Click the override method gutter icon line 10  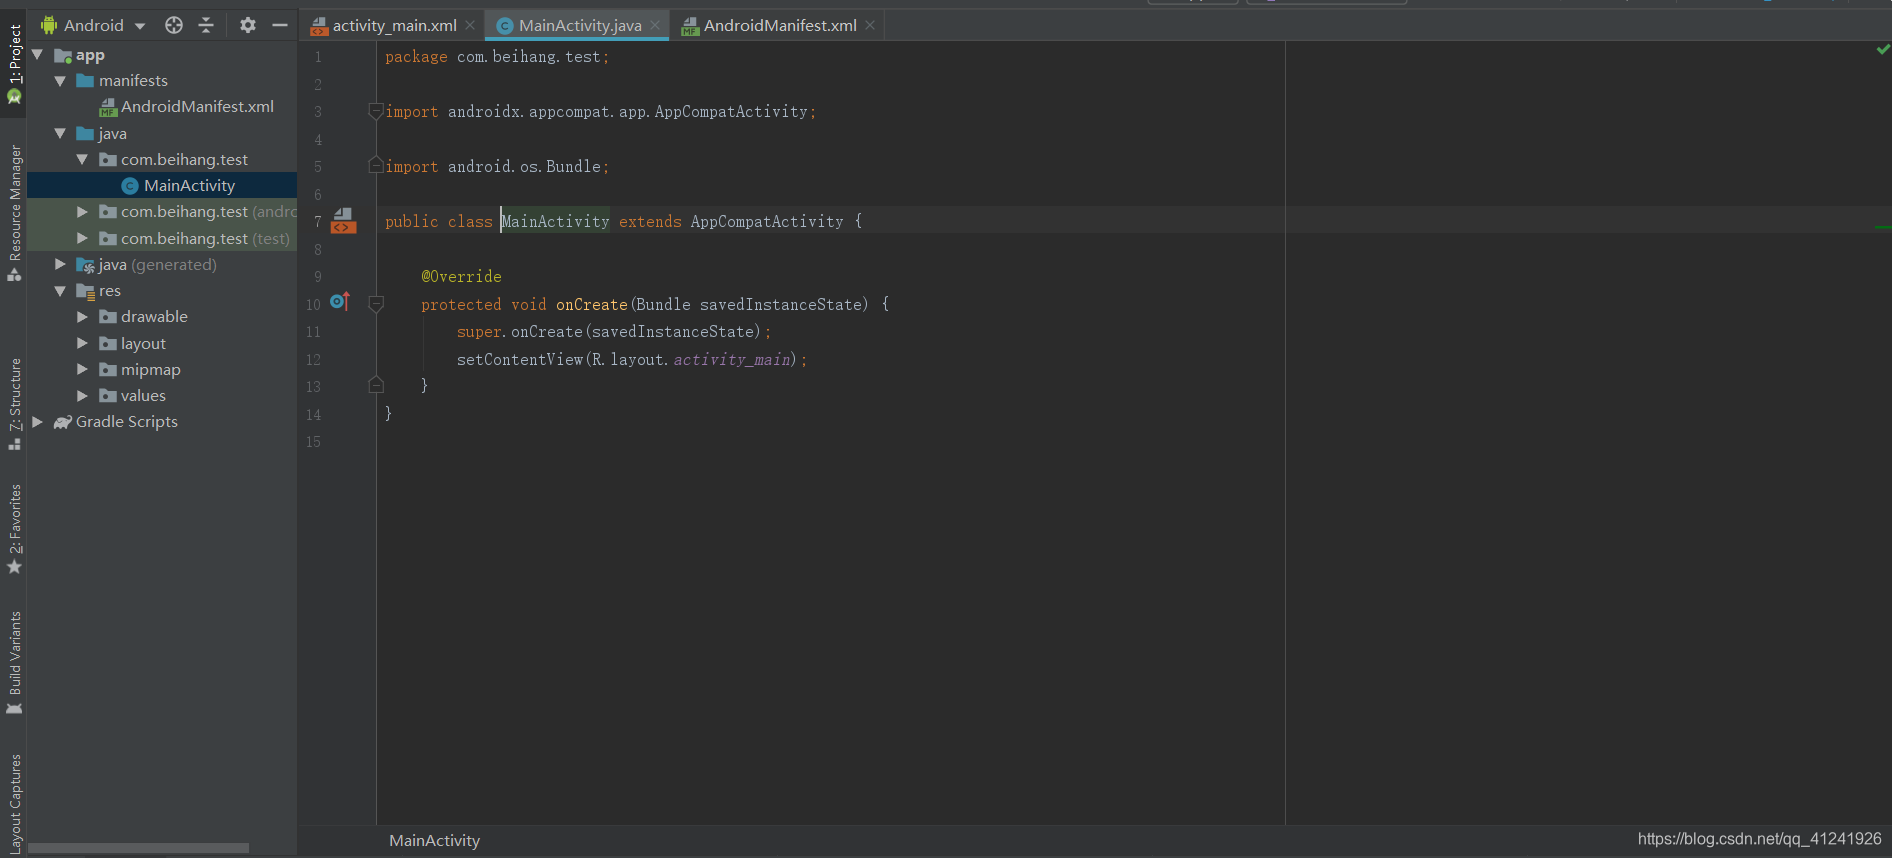tap(340, 301)
